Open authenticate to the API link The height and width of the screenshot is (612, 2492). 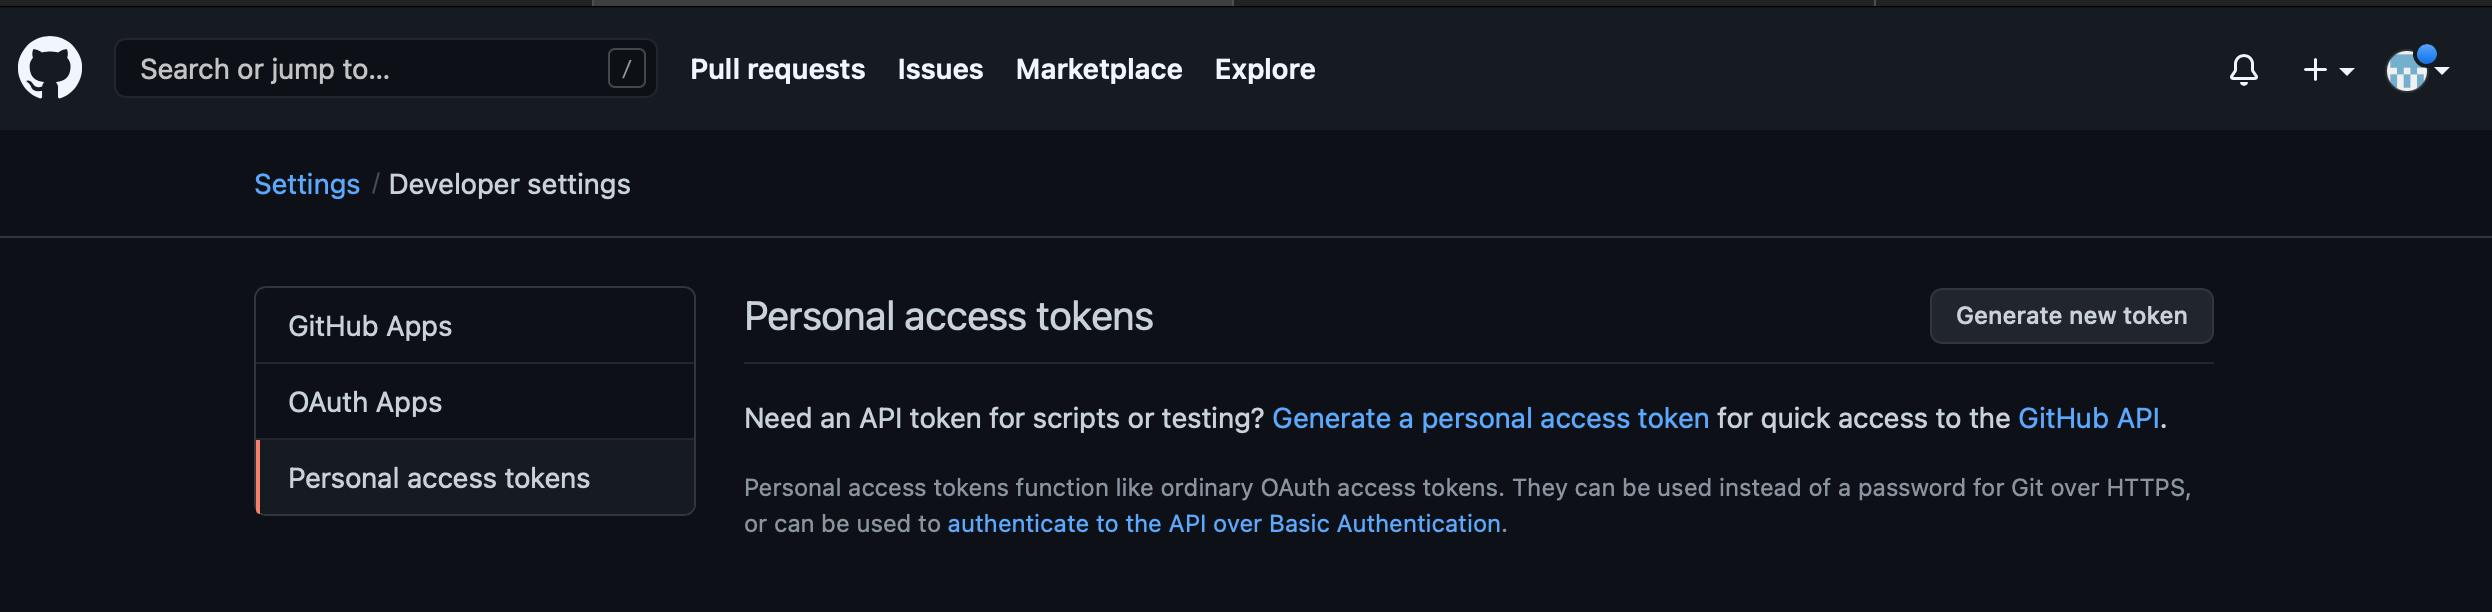coord(1224,523)
